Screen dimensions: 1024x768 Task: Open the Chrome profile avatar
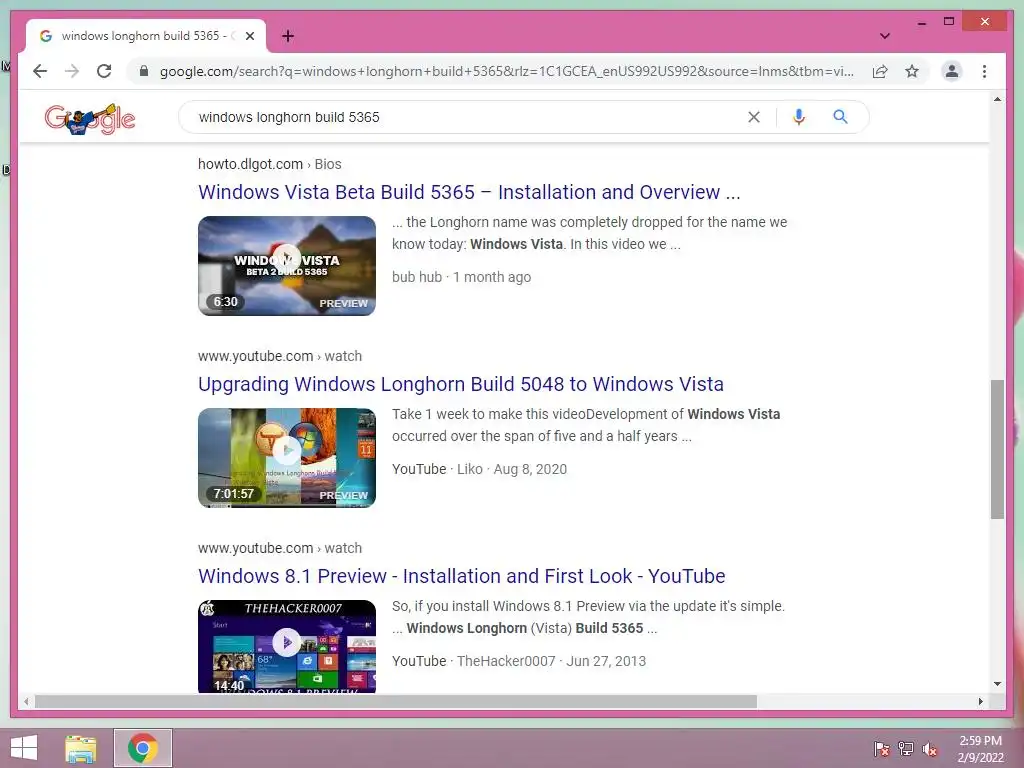(952, 71)
